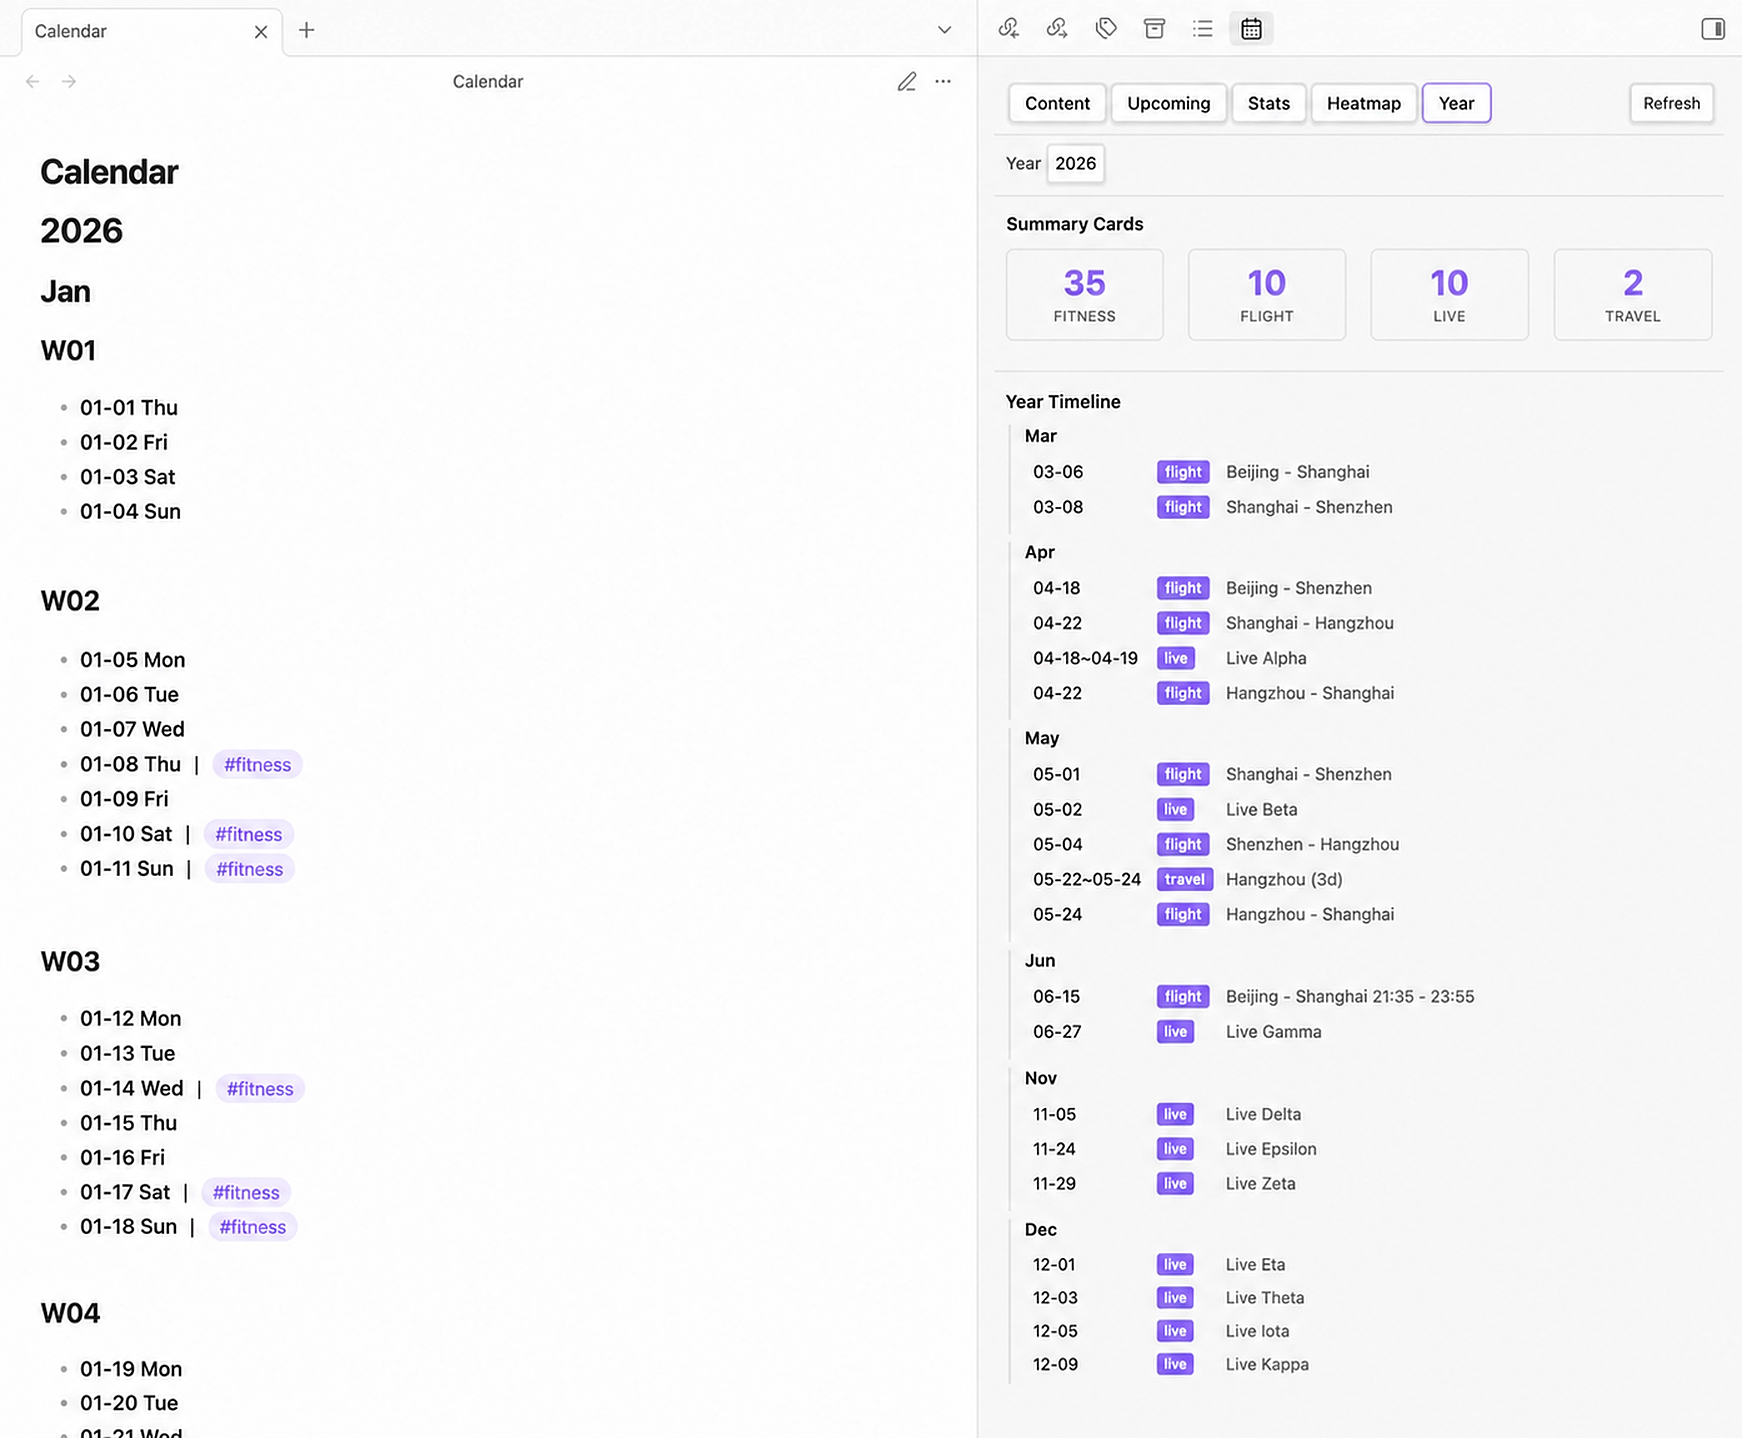This screenshot has width=1742, height=1438.
Task: Switch to the Content tab
Action: click(1057, 103)
